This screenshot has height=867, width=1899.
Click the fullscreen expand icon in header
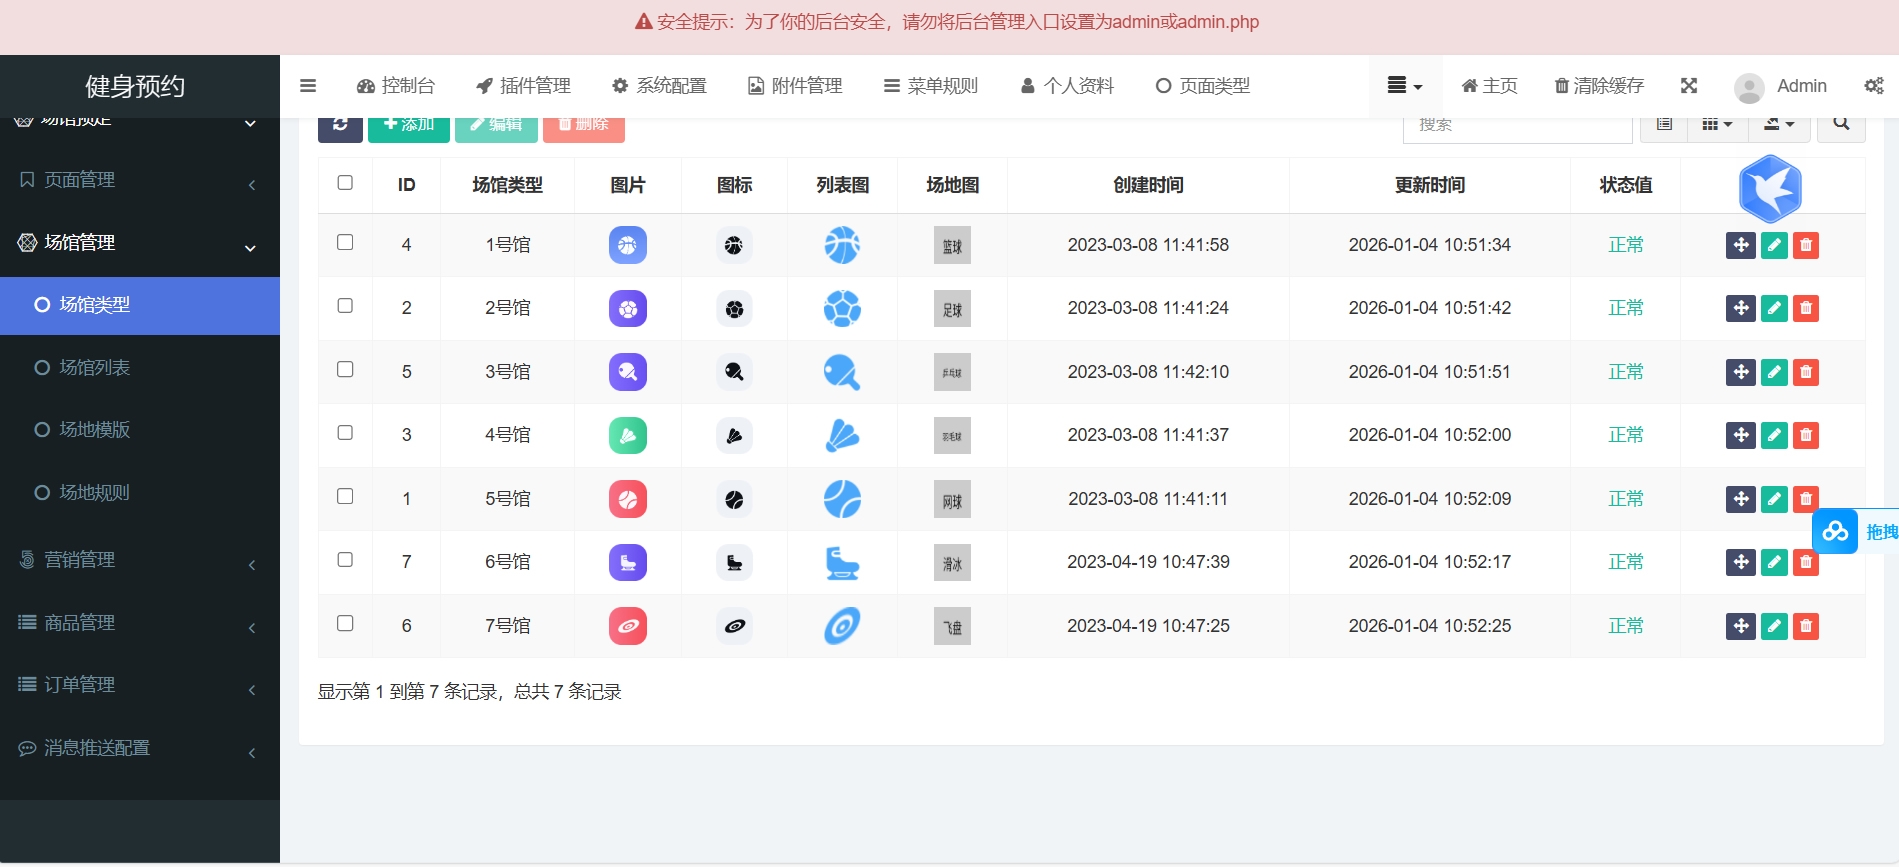(x=1688, y=86)
